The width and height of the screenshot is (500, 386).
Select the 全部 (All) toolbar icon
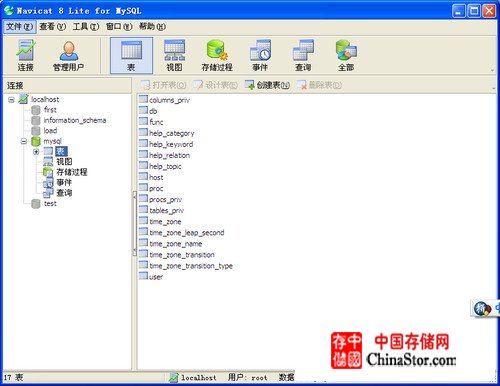pos(346,55)
